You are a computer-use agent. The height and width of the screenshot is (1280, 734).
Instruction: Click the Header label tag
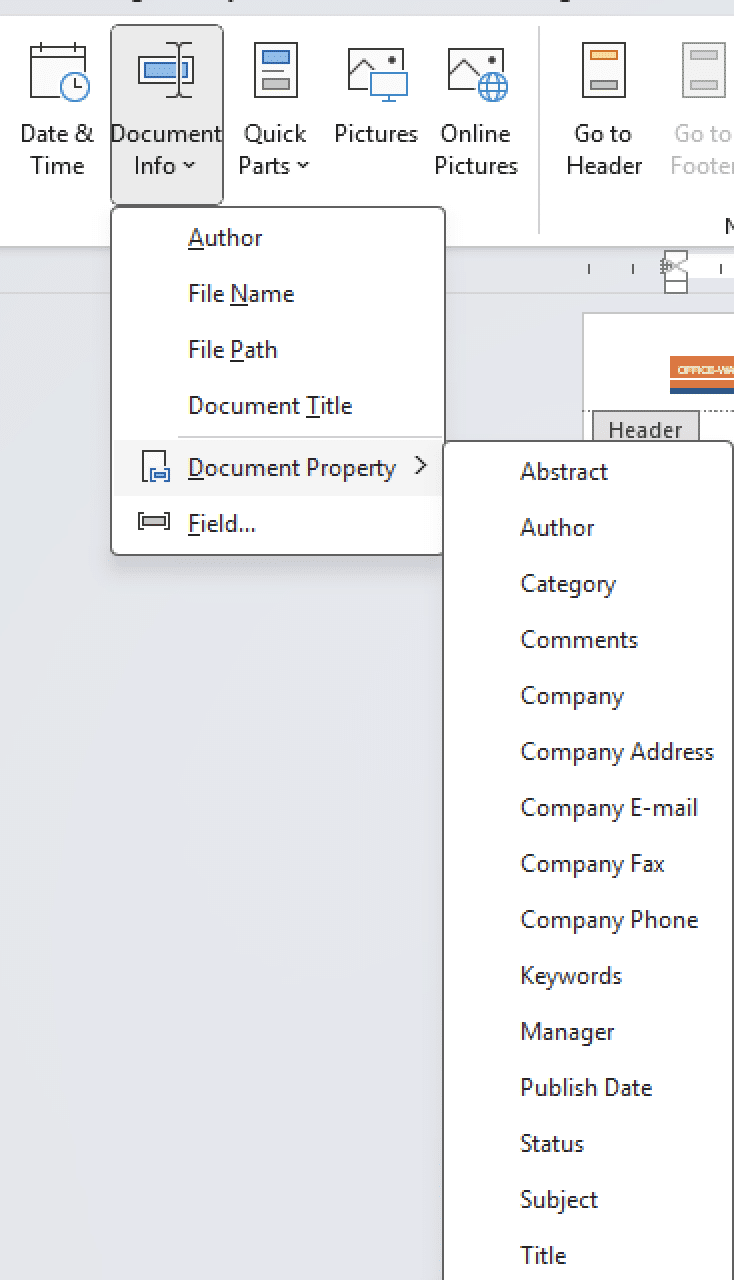pyautogui.click(x=645, y=430)
